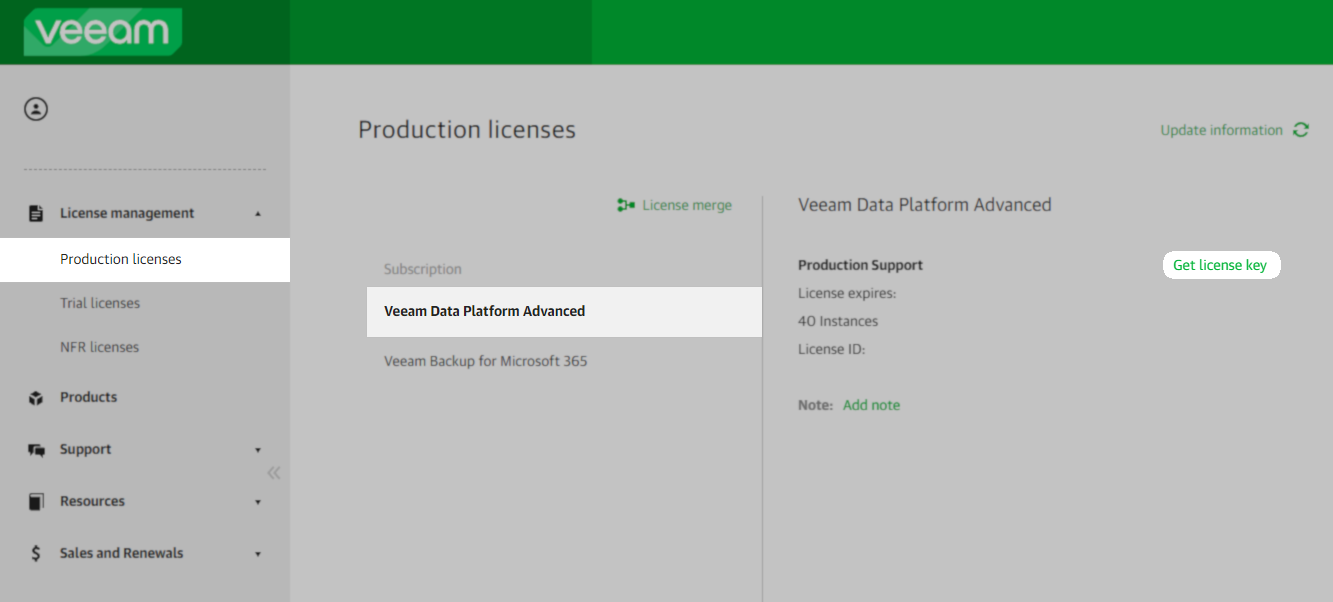
Task: Click the Production Support label
Action: (x=860, y=265)
